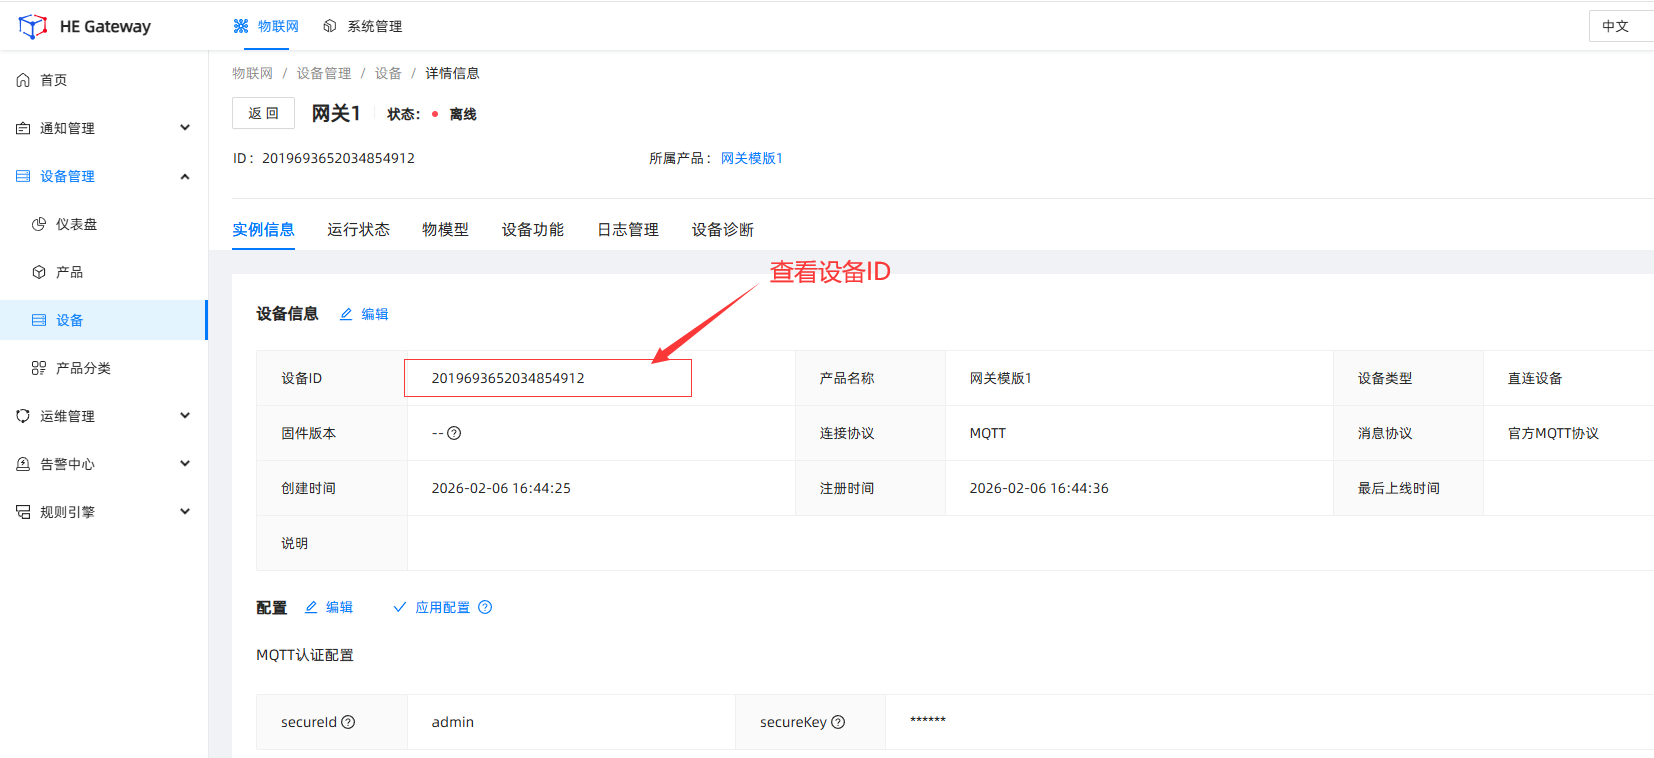Click the secureId help question icon
The width and height of the screenshot is (1654, 758).
coord(348,722)
